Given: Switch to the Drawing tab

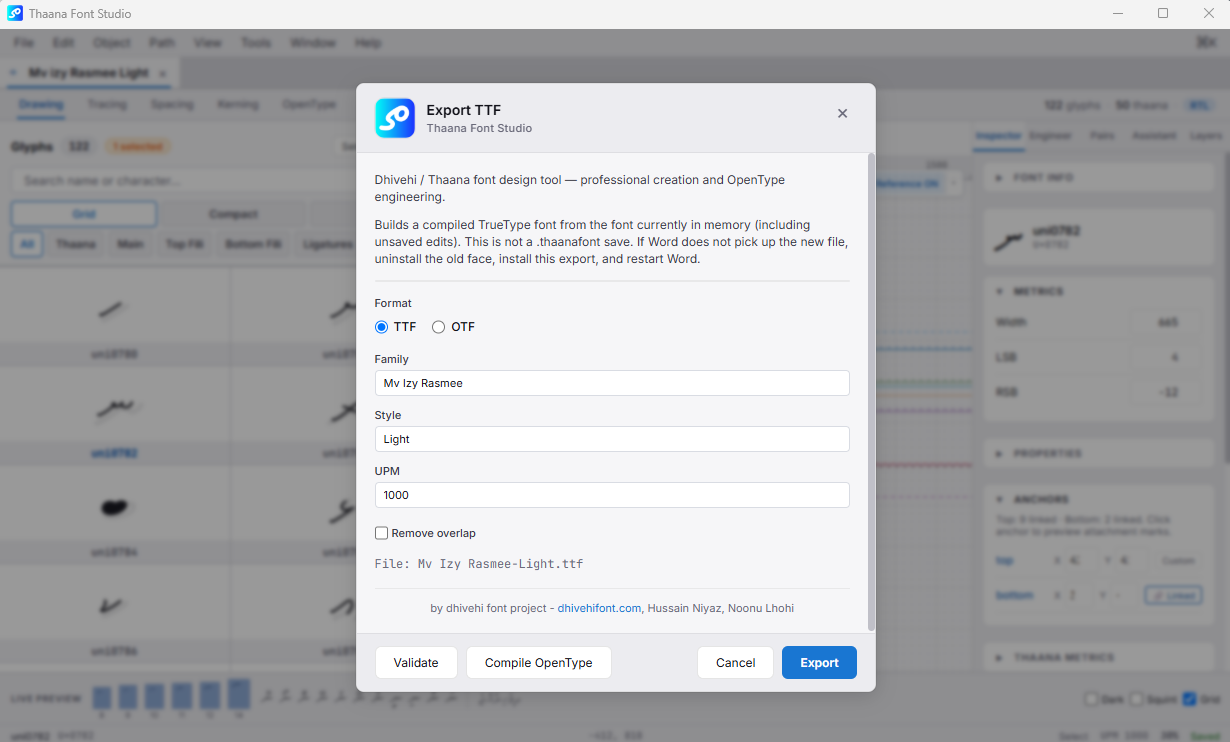Looking at the screenshot, I should coord(41,104).
